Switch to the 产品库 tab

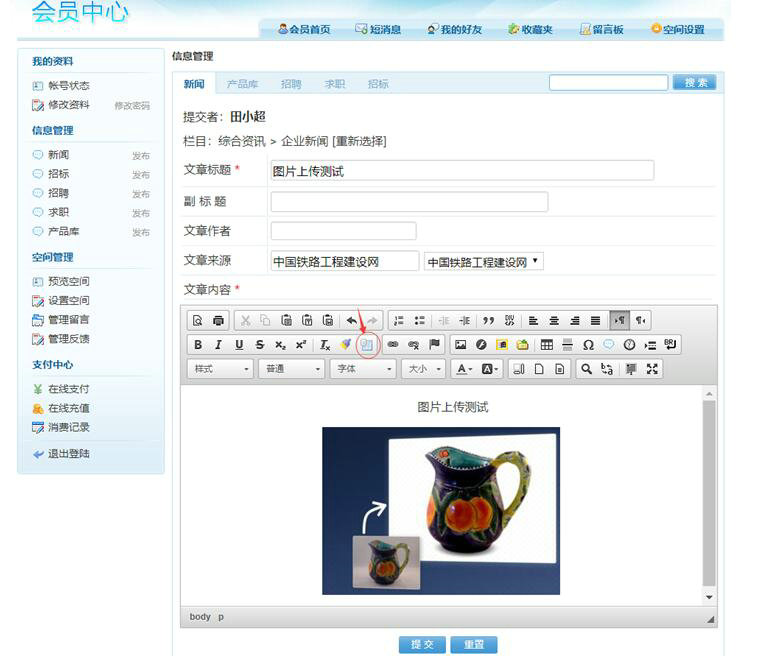pyautogui.click(x=242, y=84)
